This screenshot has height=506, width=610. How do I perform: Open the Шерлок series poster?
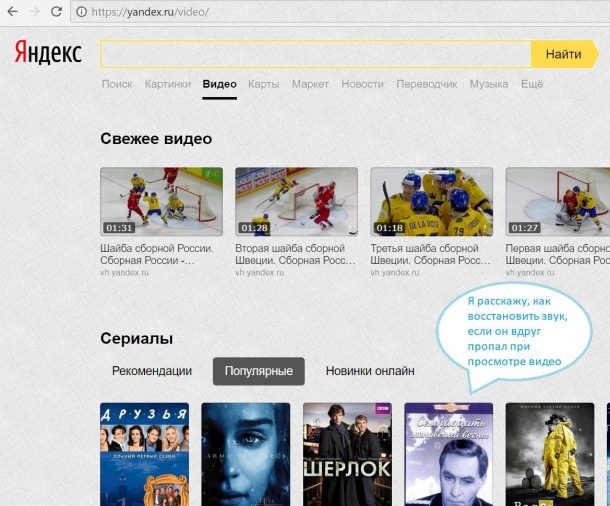(x=347, y=454)
